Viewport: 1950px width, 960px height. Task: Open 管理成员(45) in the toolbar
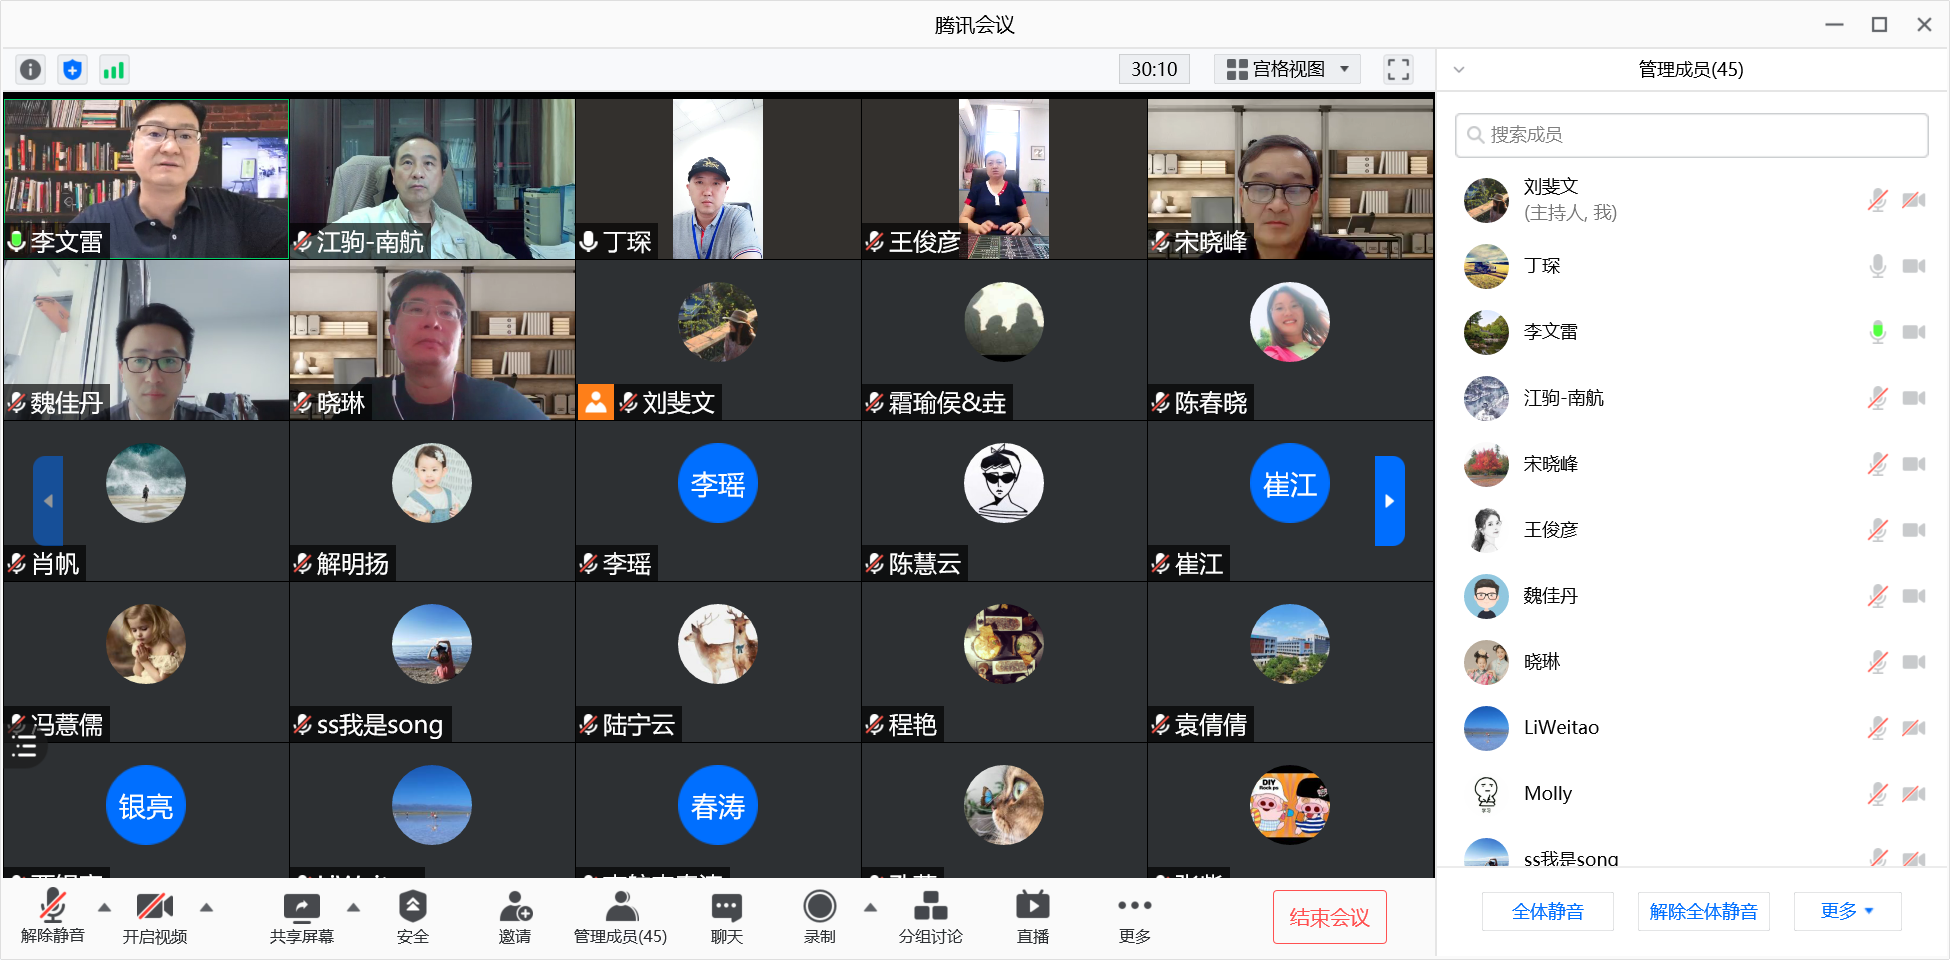pyautogui.click(x=620, y=917)
